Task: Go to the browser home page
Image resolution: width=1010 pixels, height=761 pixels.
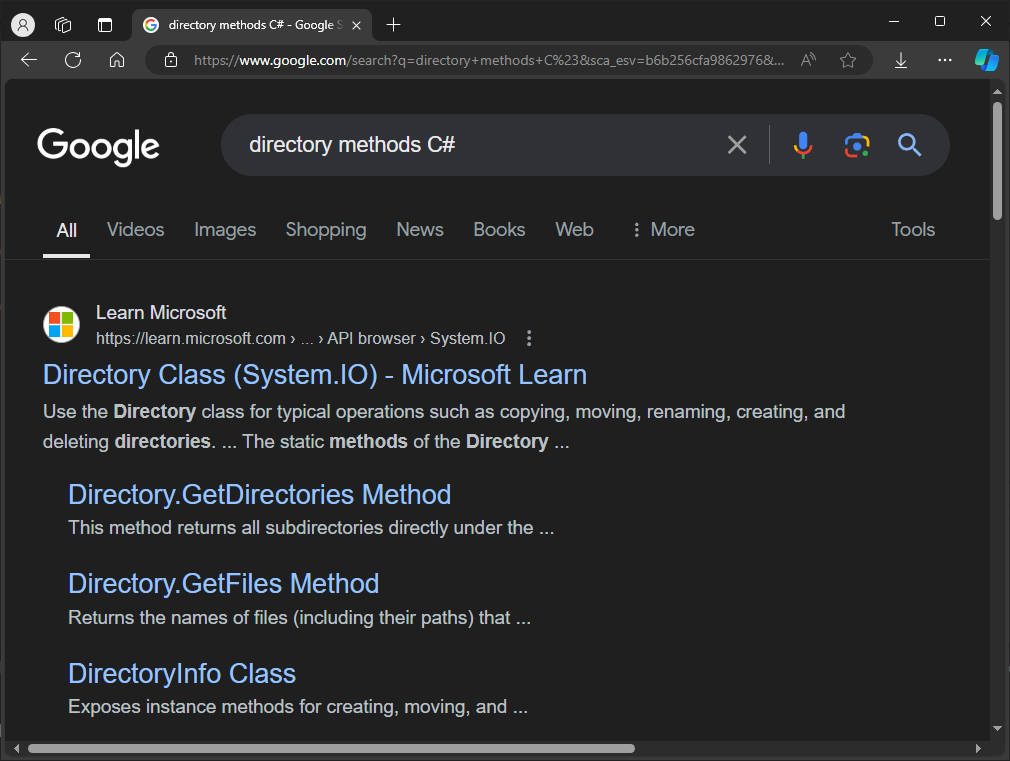Action: [117, 61]
